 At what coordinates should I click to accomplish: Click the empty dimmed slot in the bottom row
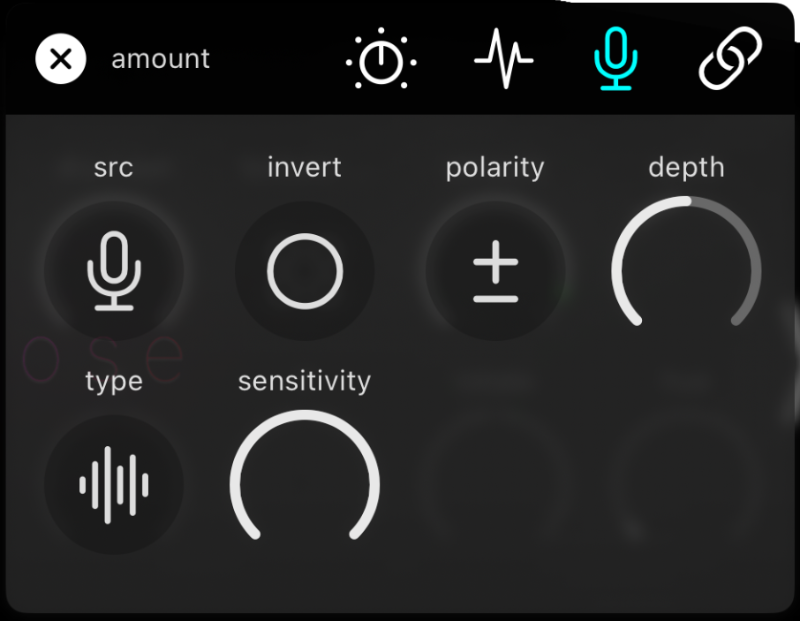pyautogui.click(x=494, y=484)
